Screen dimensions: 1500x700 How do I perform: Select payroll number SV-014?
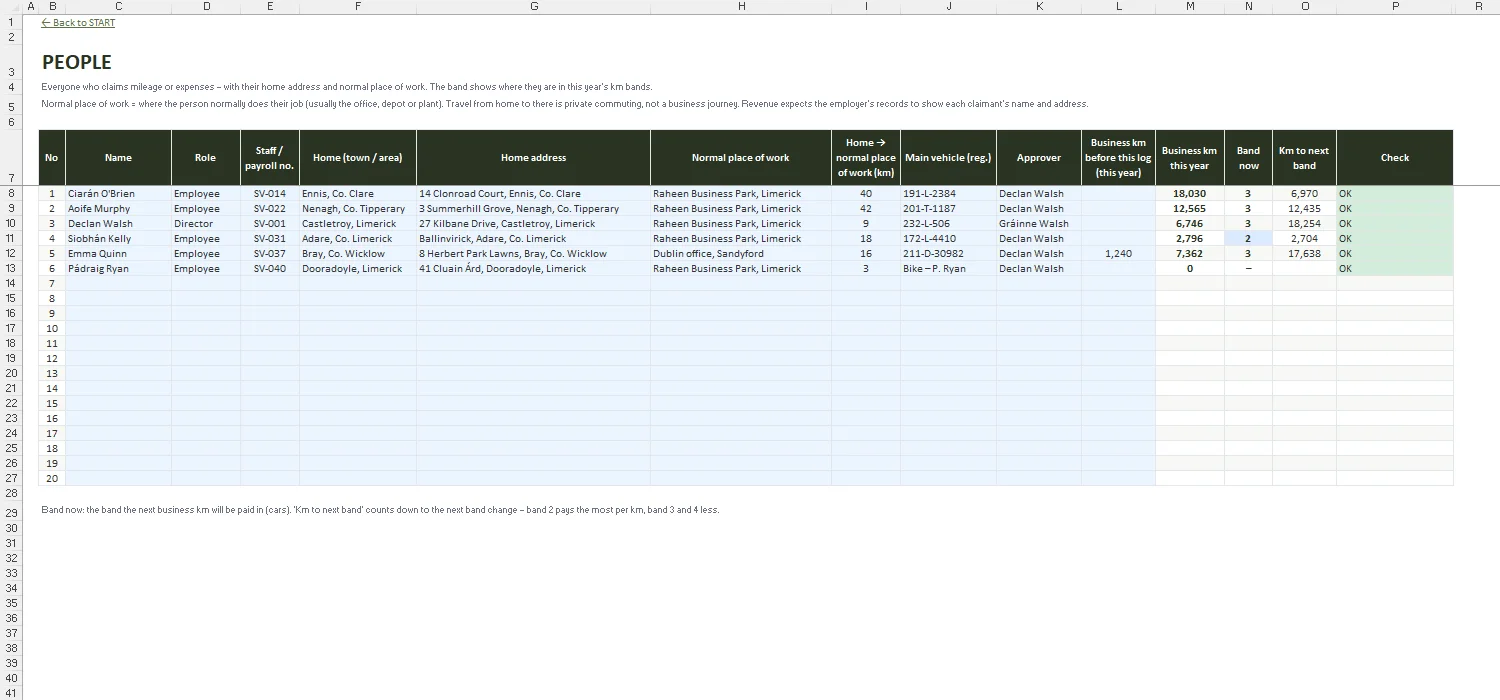pos(269,193)
